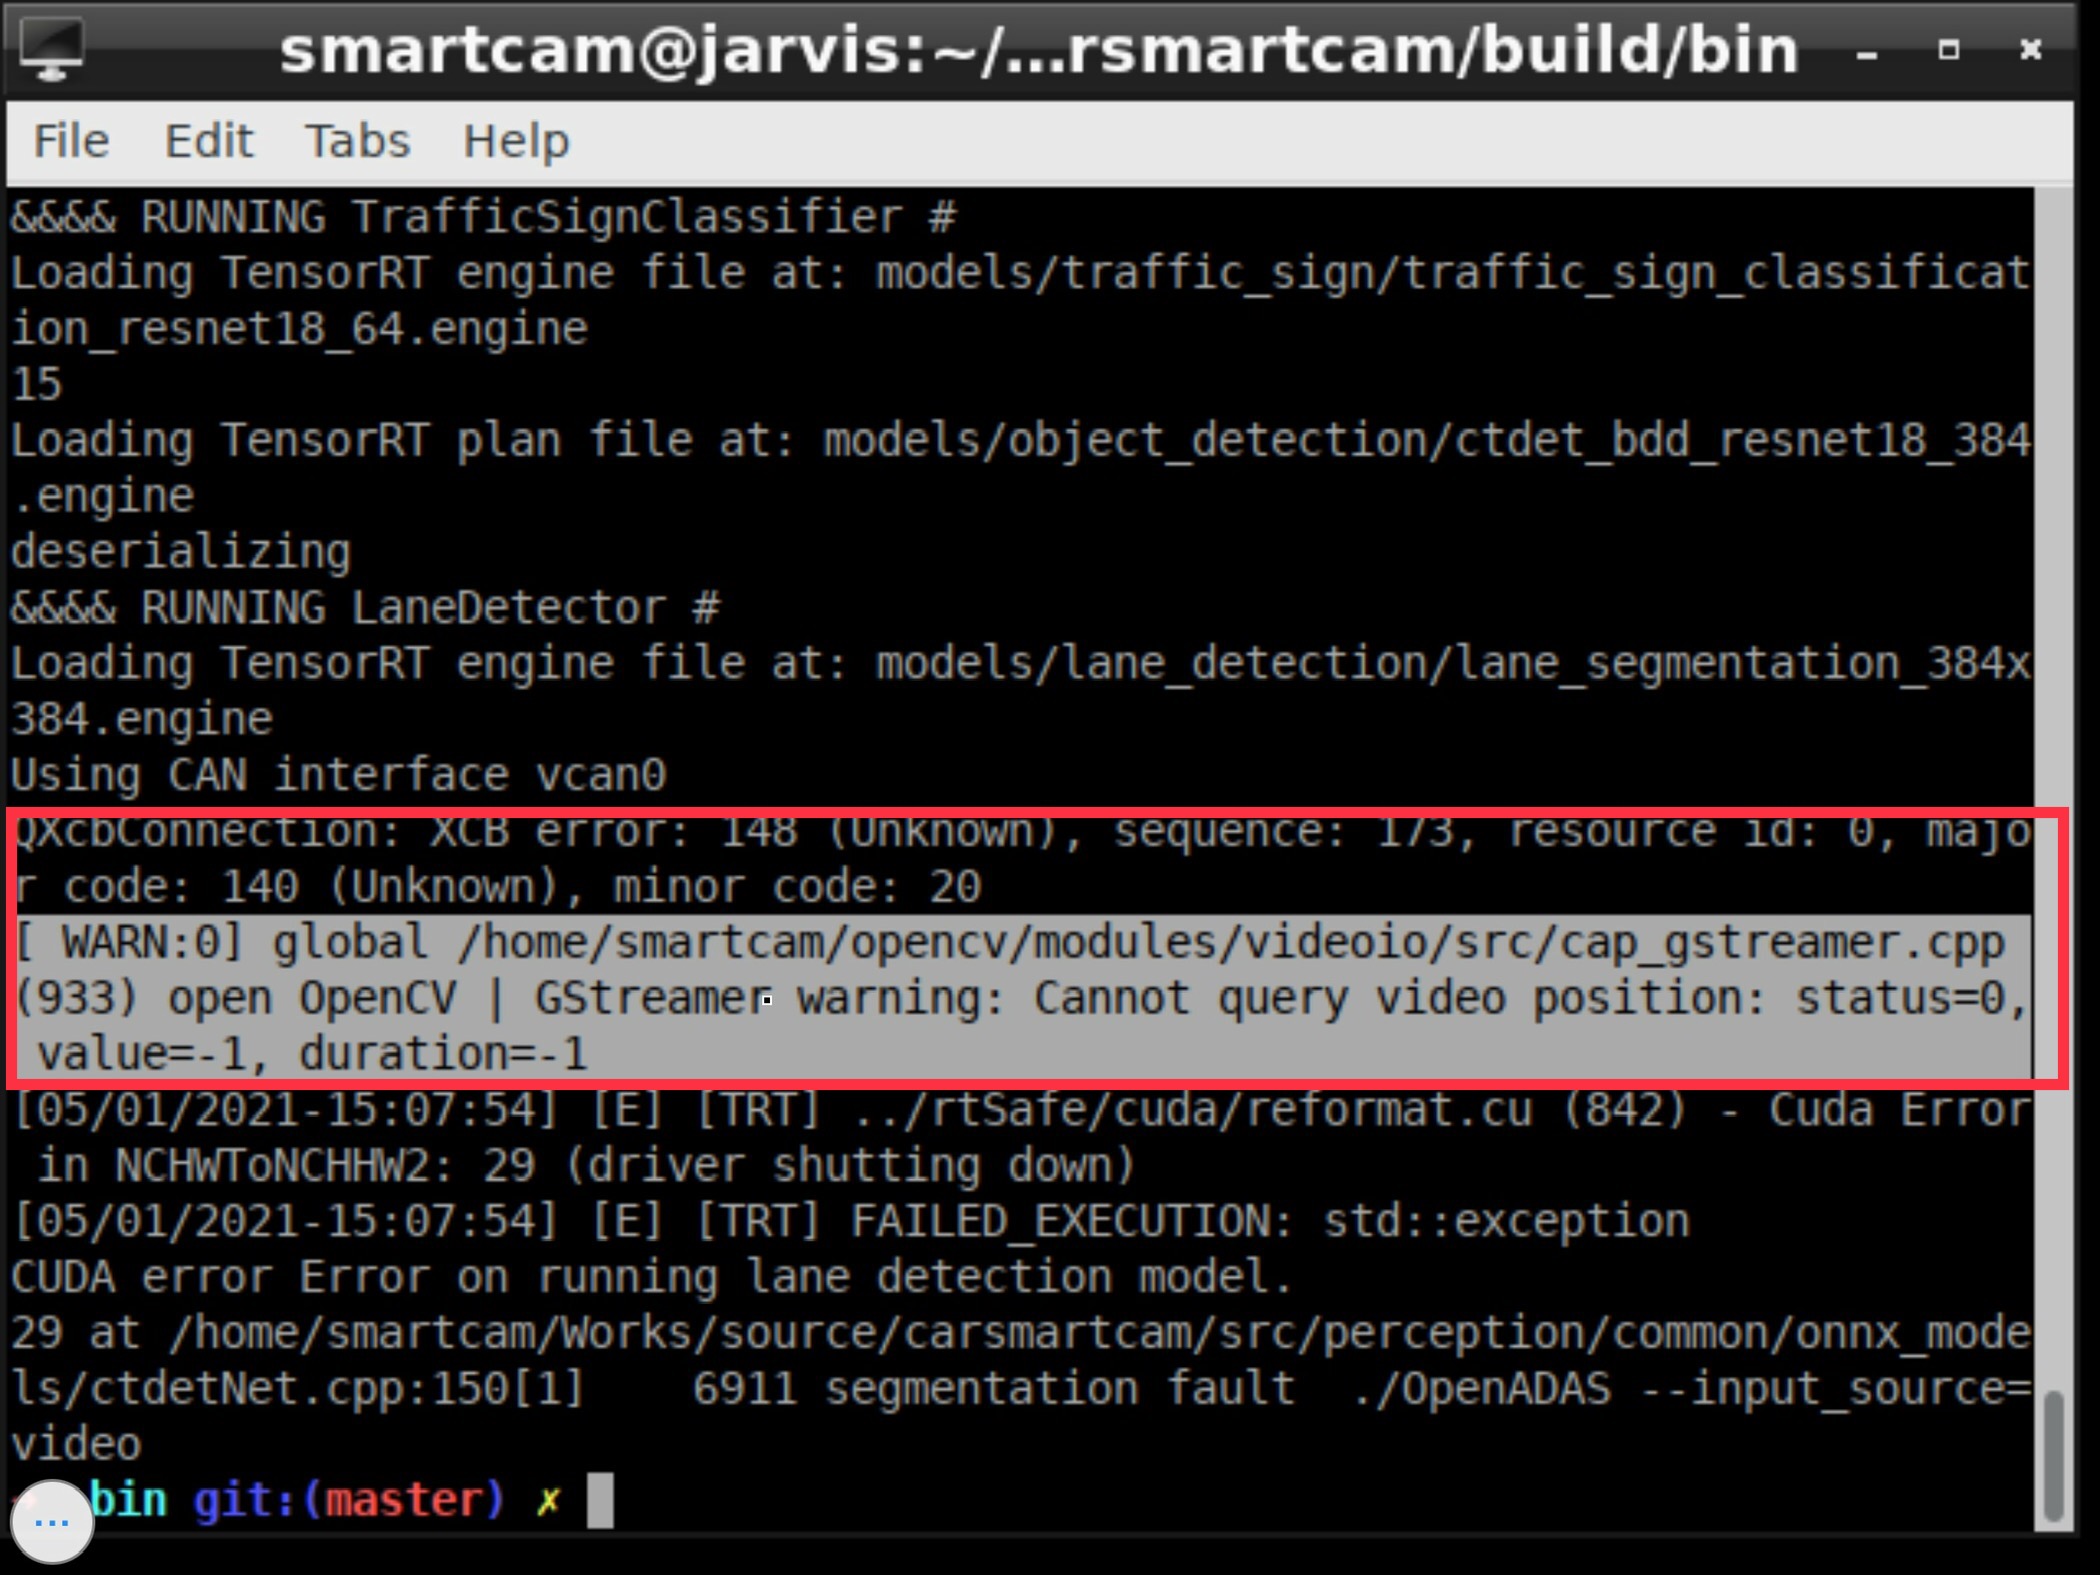Click the block cursor at the shell prompt
Screen dimensions: 2100x1575
[600, 1500]
